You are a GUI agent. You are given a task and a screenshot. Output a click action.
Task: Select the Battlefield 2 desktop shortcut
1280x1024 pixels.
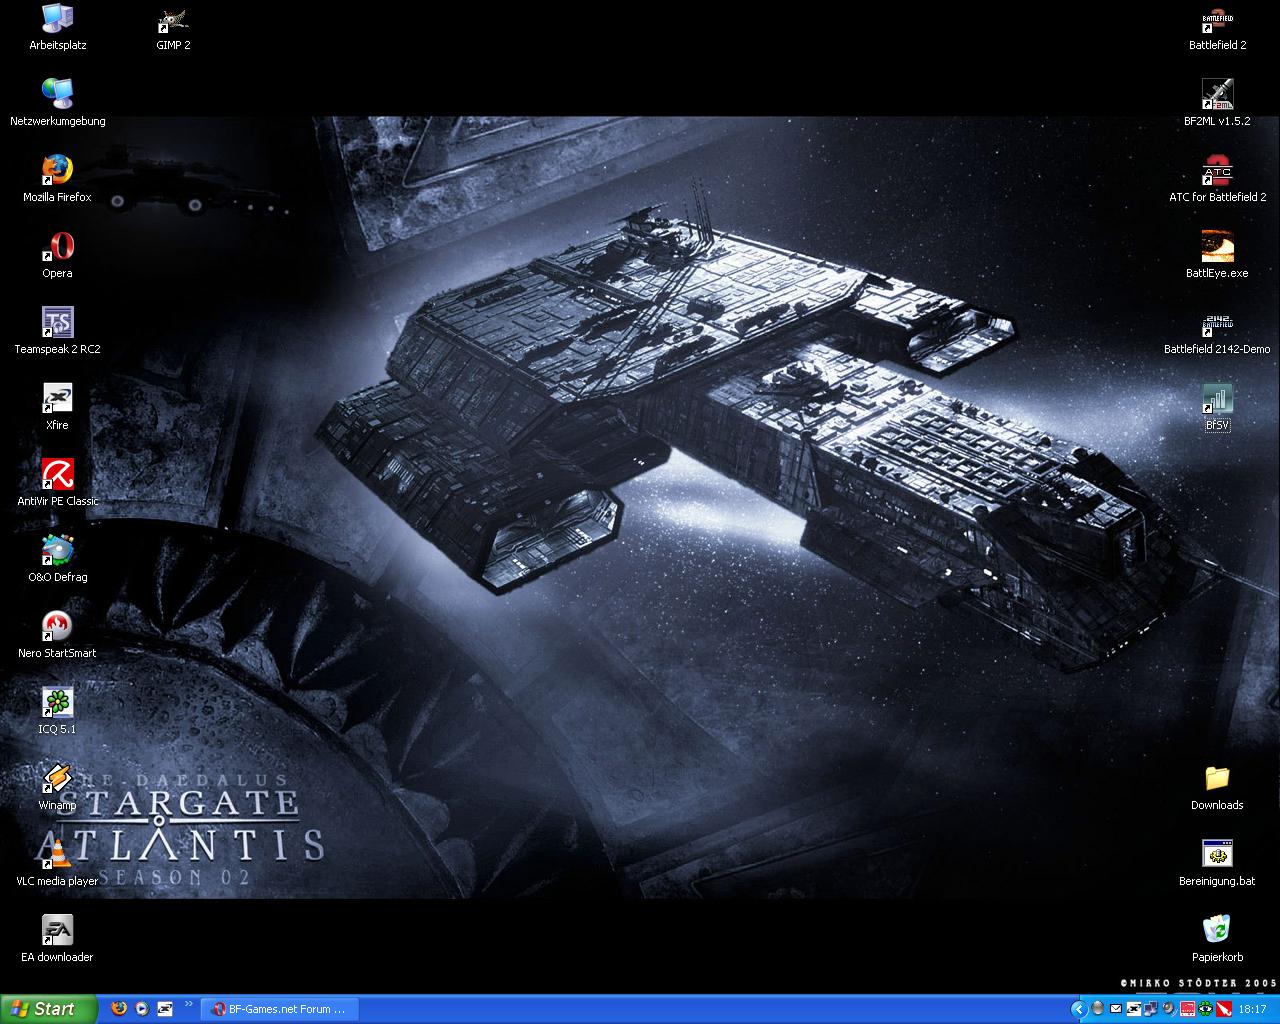pos(1217,28)
